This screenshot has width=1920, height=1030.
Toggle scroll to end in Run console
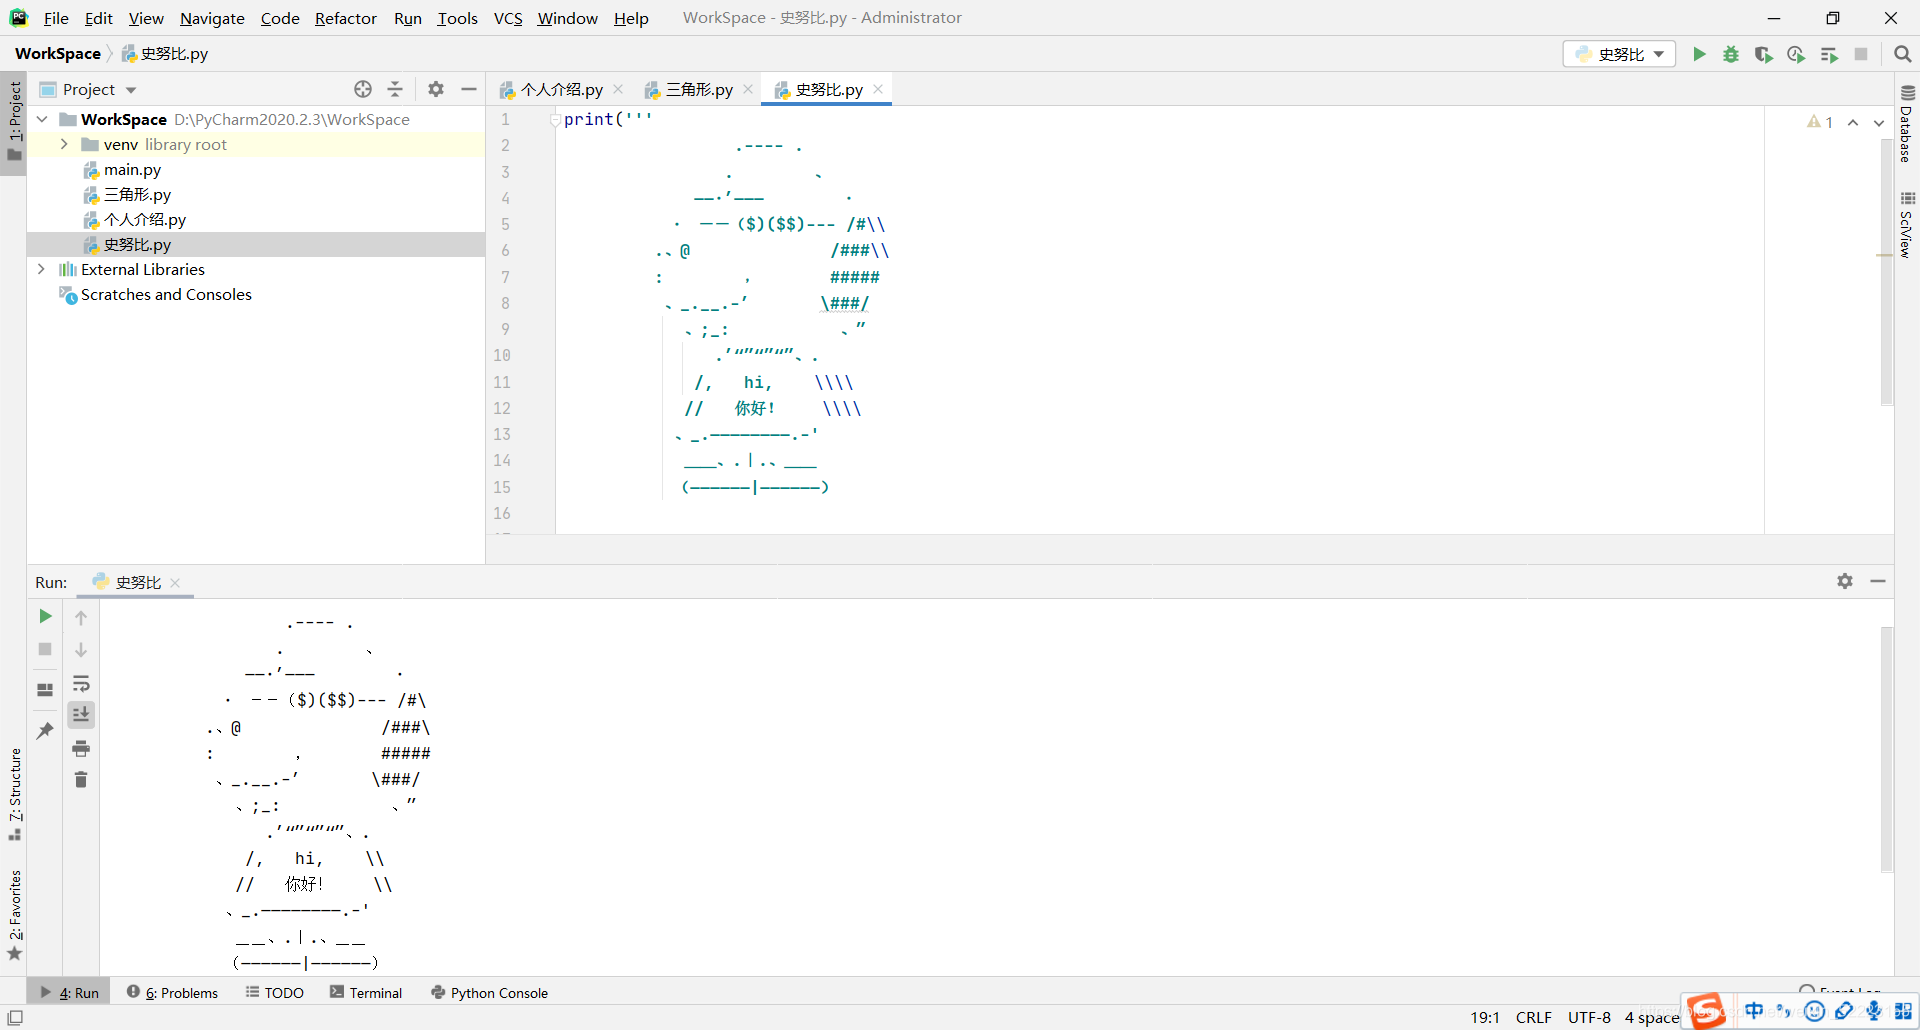click(x=81, y=714)
